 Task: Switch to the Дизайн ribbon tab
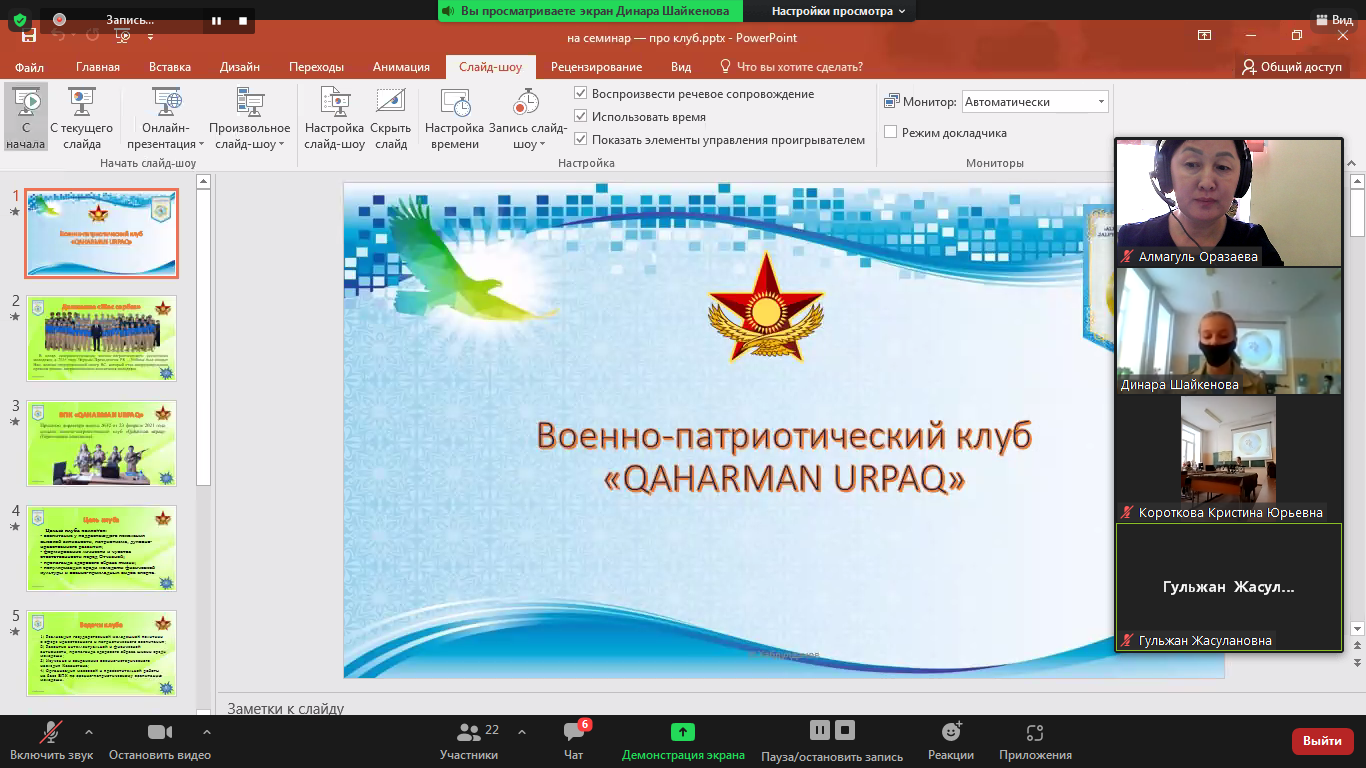[240, 67]
